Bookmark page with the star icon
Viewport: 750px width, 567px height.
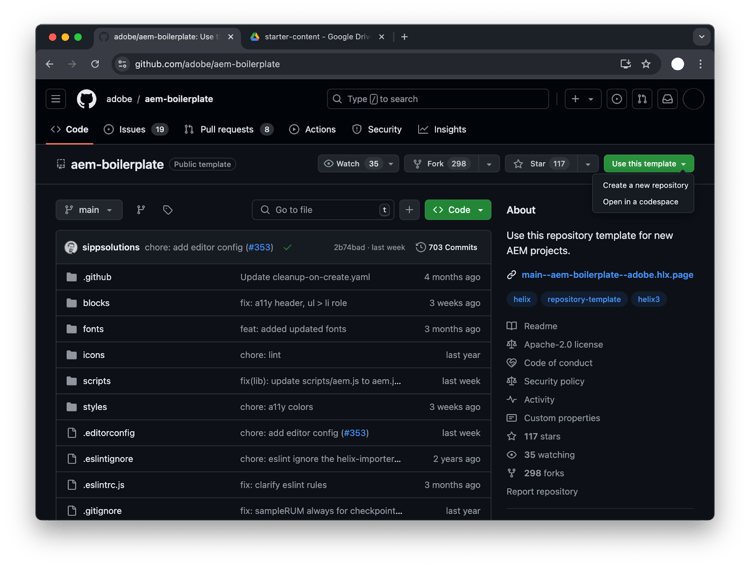pos(646,64)
